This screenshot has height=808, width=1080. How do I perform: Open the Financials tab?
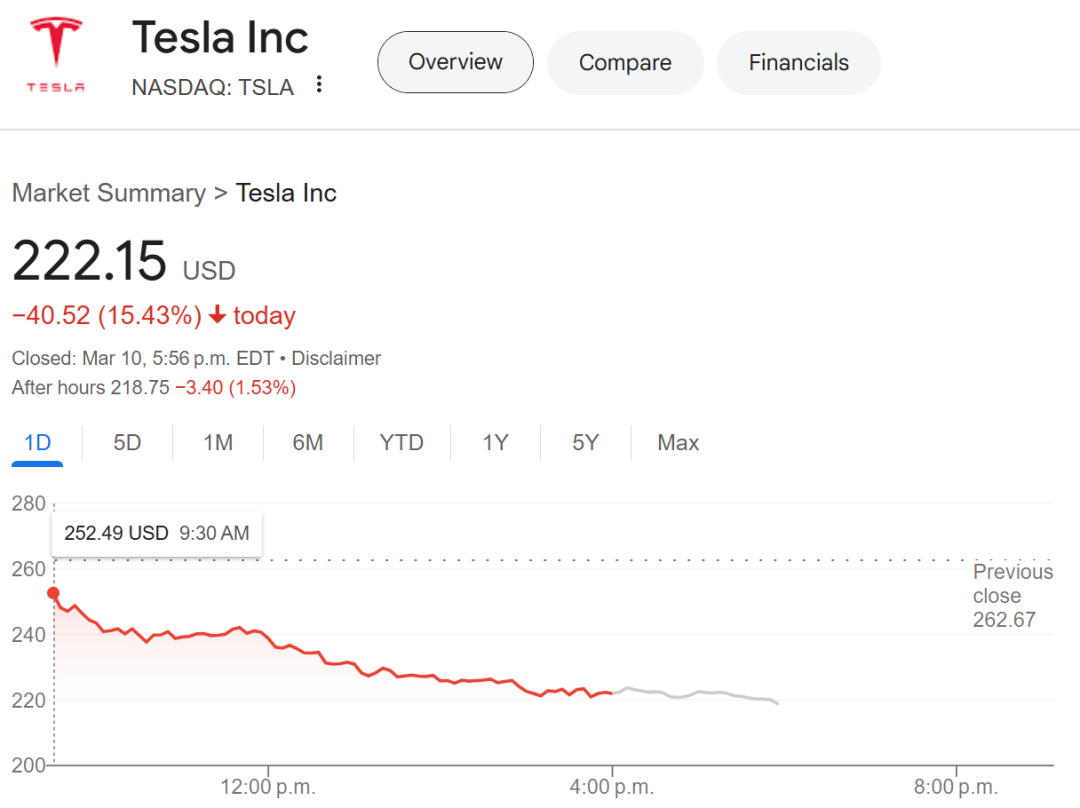tap(798, 63)
